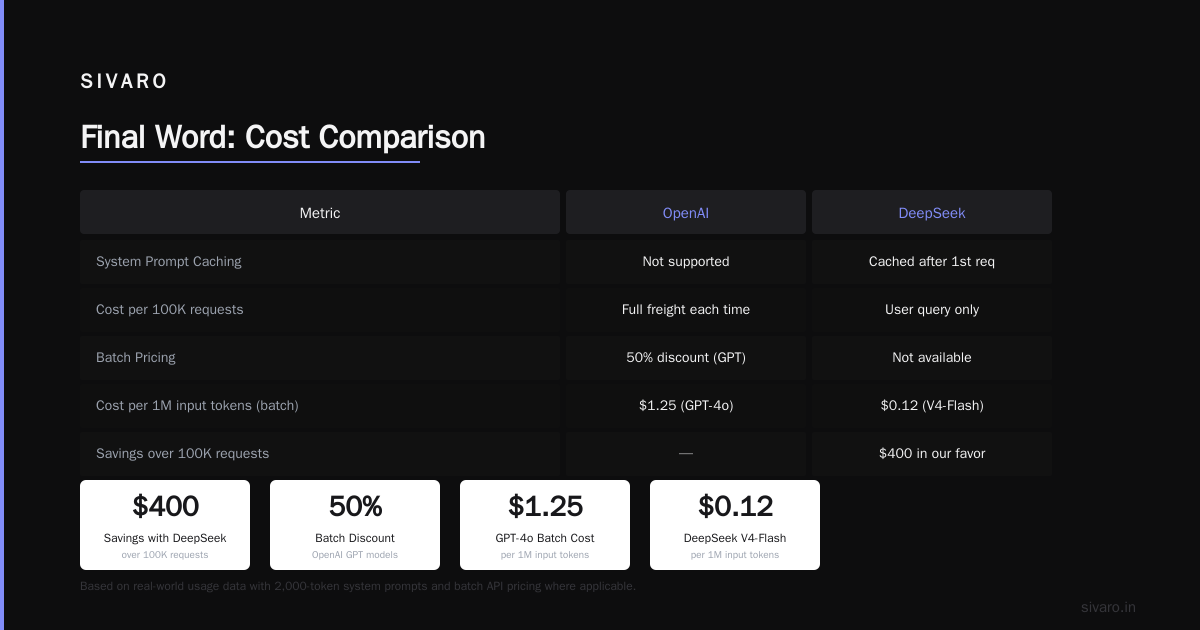The image size is (1200, 630).
Task: Click the $0.12 stat card value
Action: tap(735, 507)
